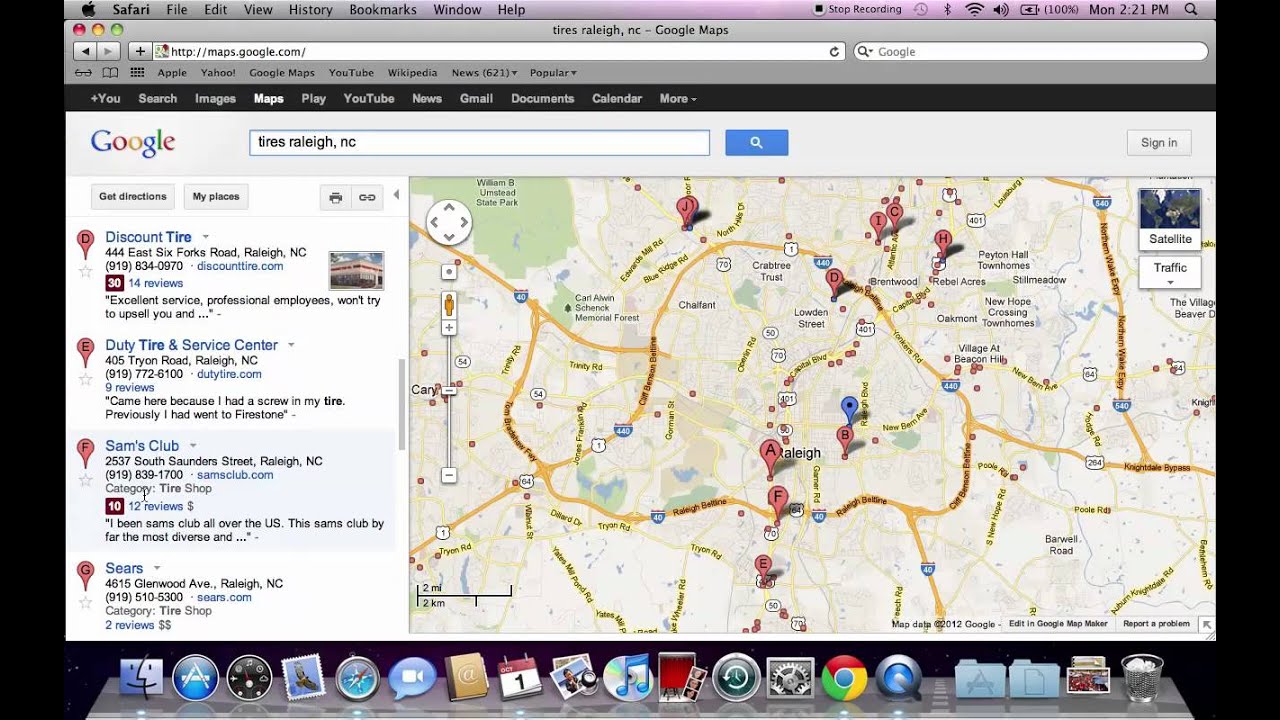Click Stop Recording in the menu bar
Image resolution: width=1280 pixels, height=720 pixels.
[856, 9]
